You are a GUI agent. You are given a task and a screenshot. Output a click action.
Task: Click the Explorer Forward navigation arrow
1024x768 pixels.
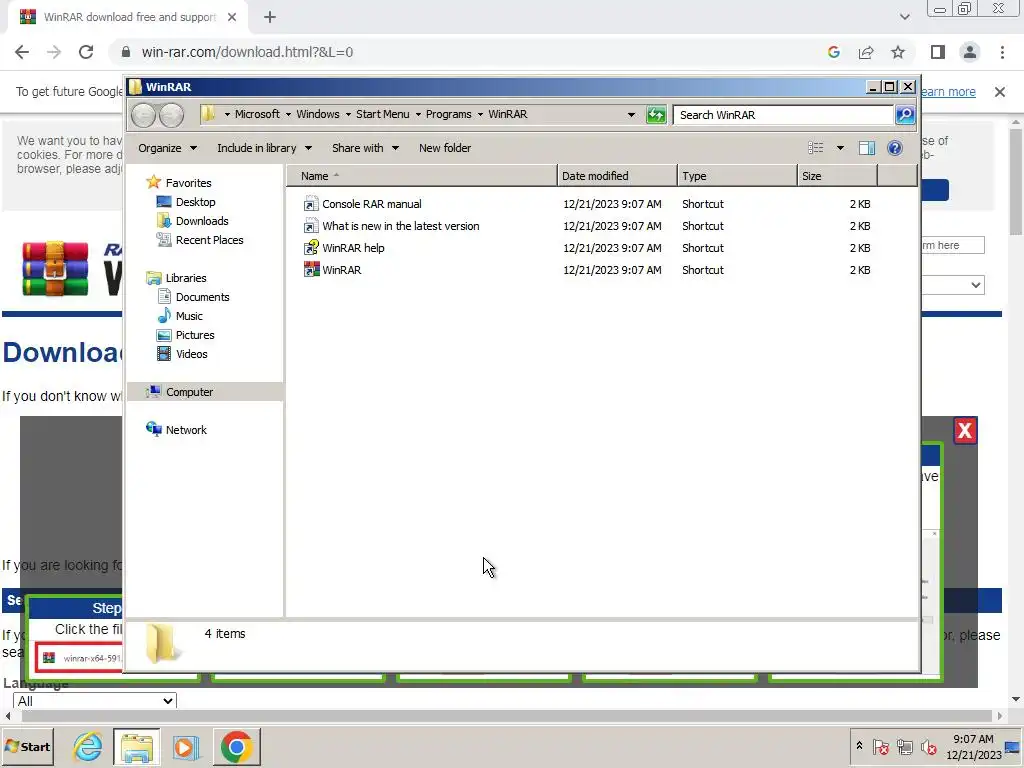click(x=172, y=116)
